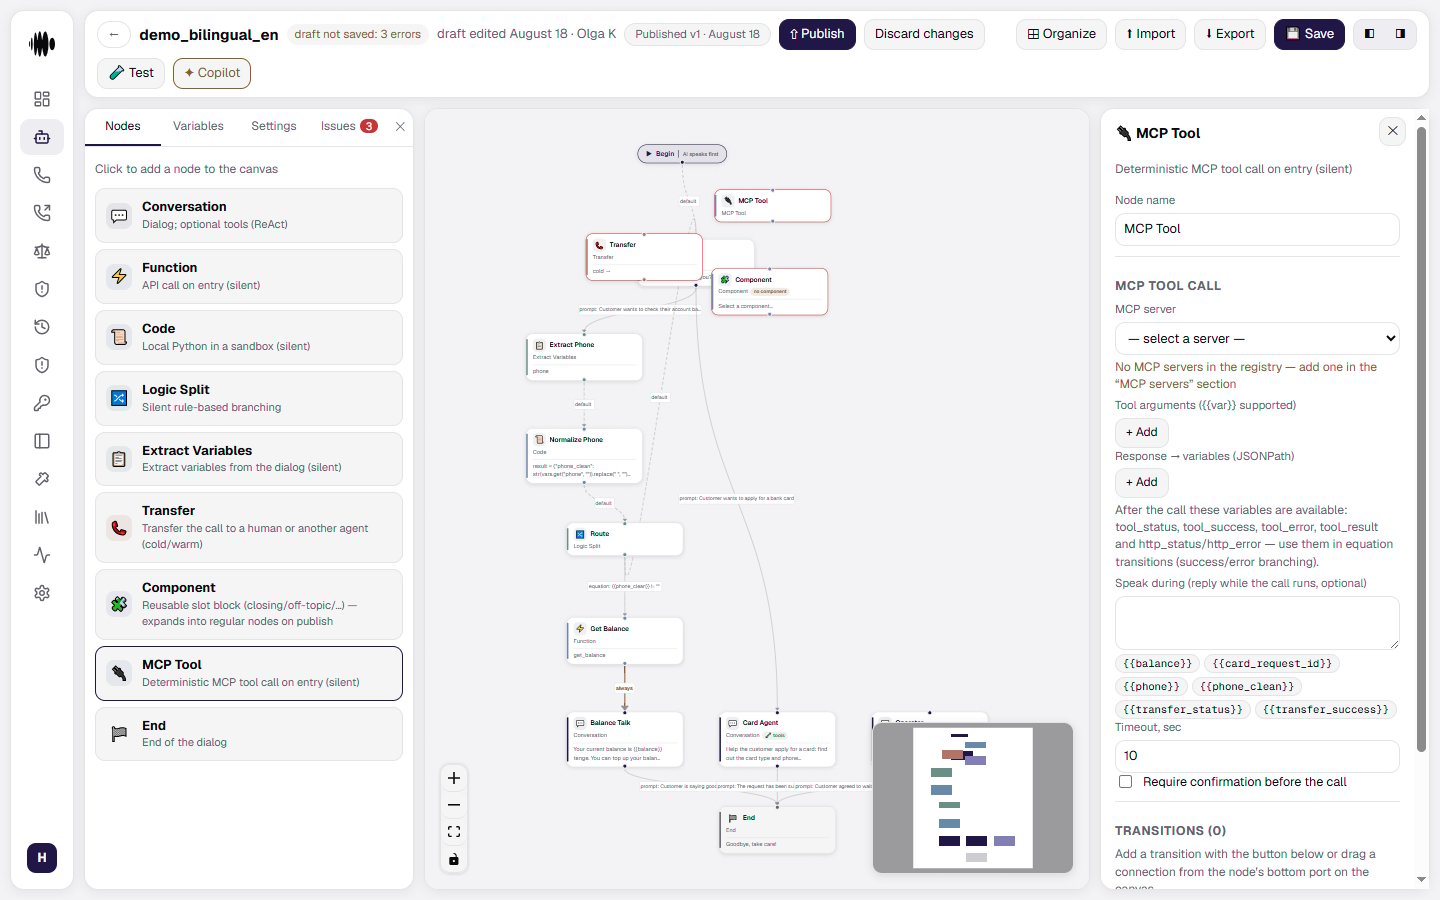Toggle the left panel layout icon
This screenshot has width=1440, height=900.
[x=1370, y=34]
